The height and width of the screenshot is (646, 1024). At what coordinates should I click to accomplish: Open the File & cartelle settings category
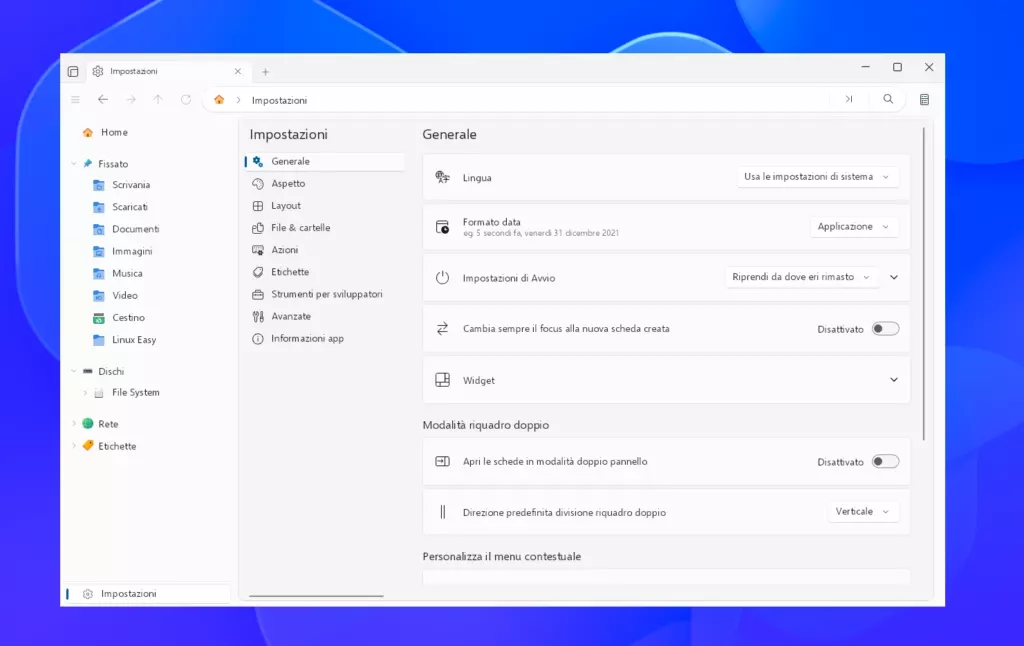tap(325, 228)
